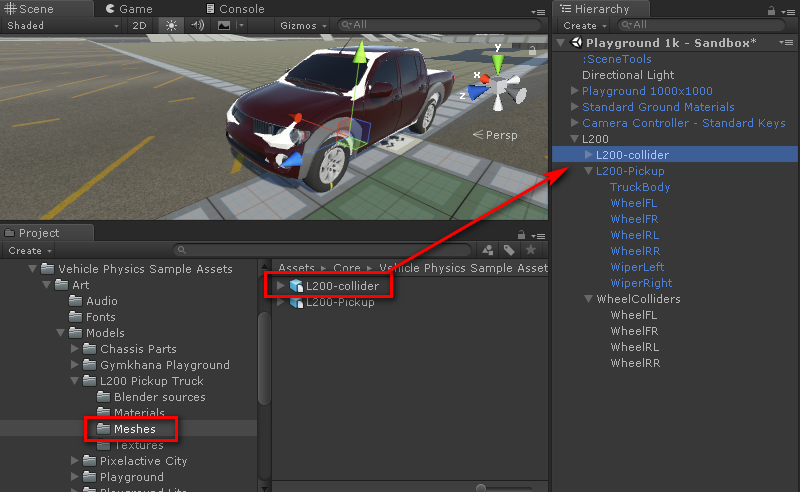Click Search by Label tag icon
This screenshot has height=492, width=800.
pos(509,250)
